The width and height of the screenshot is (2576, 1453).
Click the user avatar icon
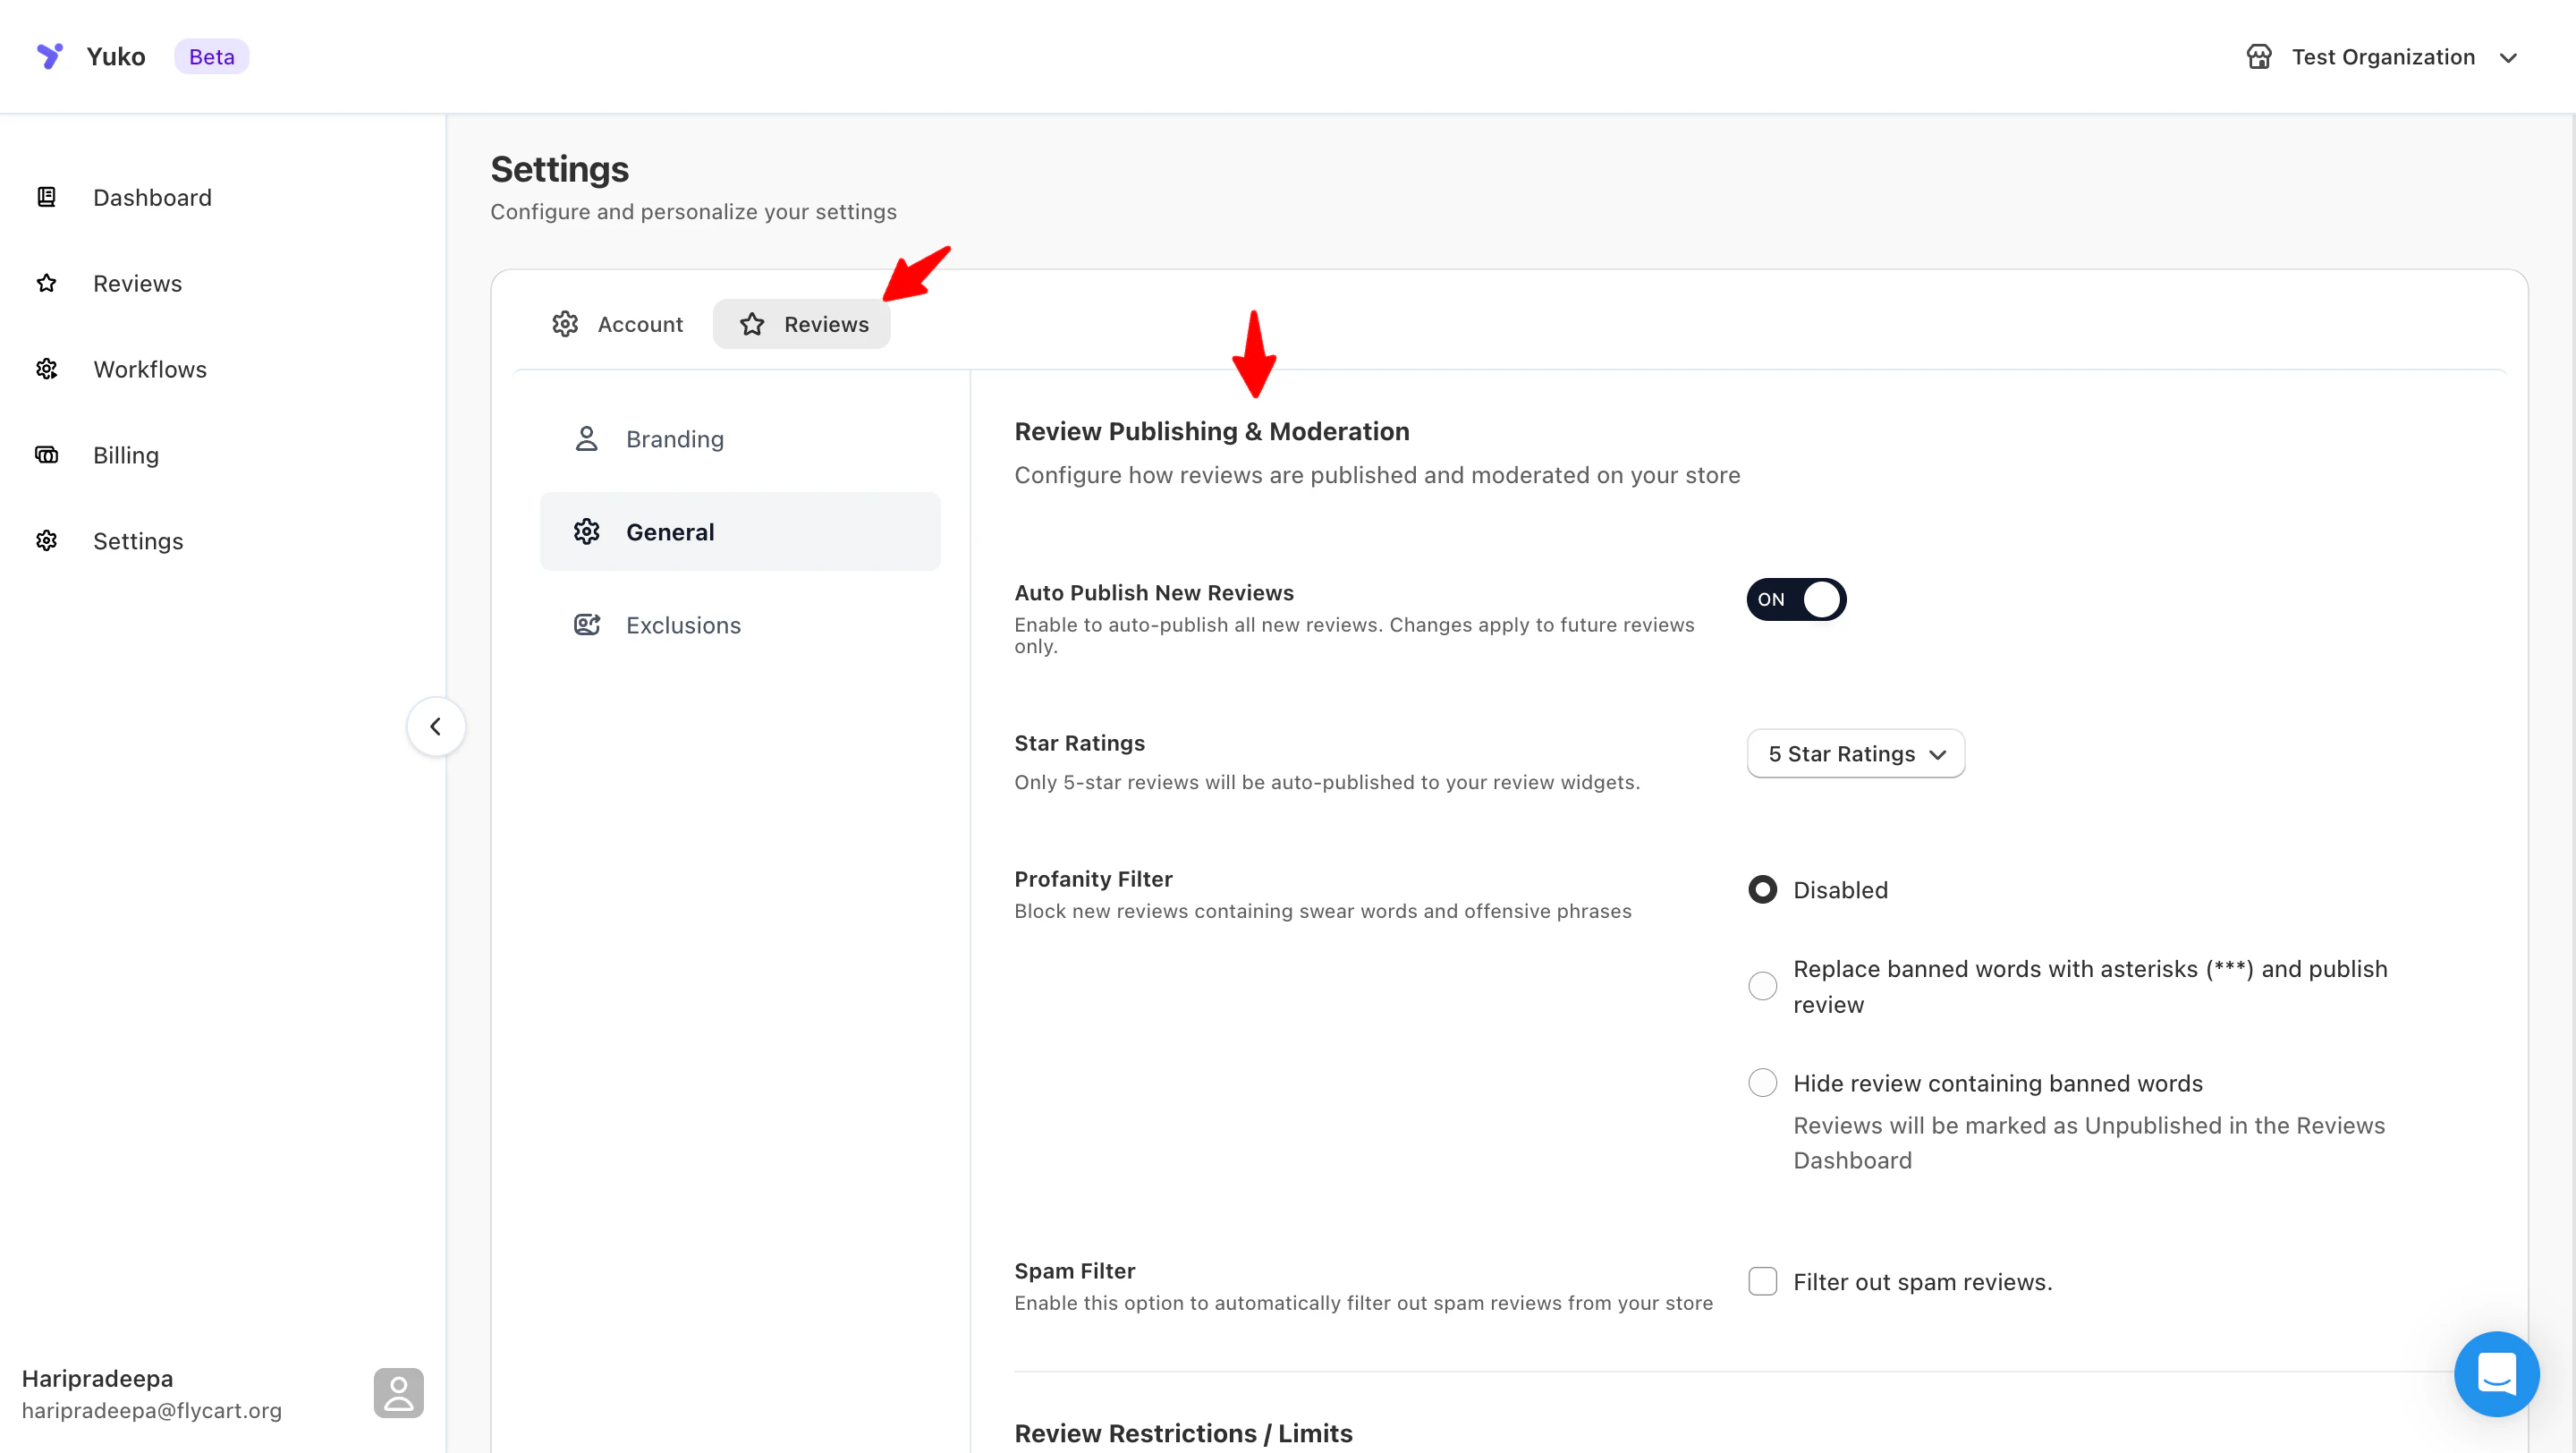point(398,1392)
